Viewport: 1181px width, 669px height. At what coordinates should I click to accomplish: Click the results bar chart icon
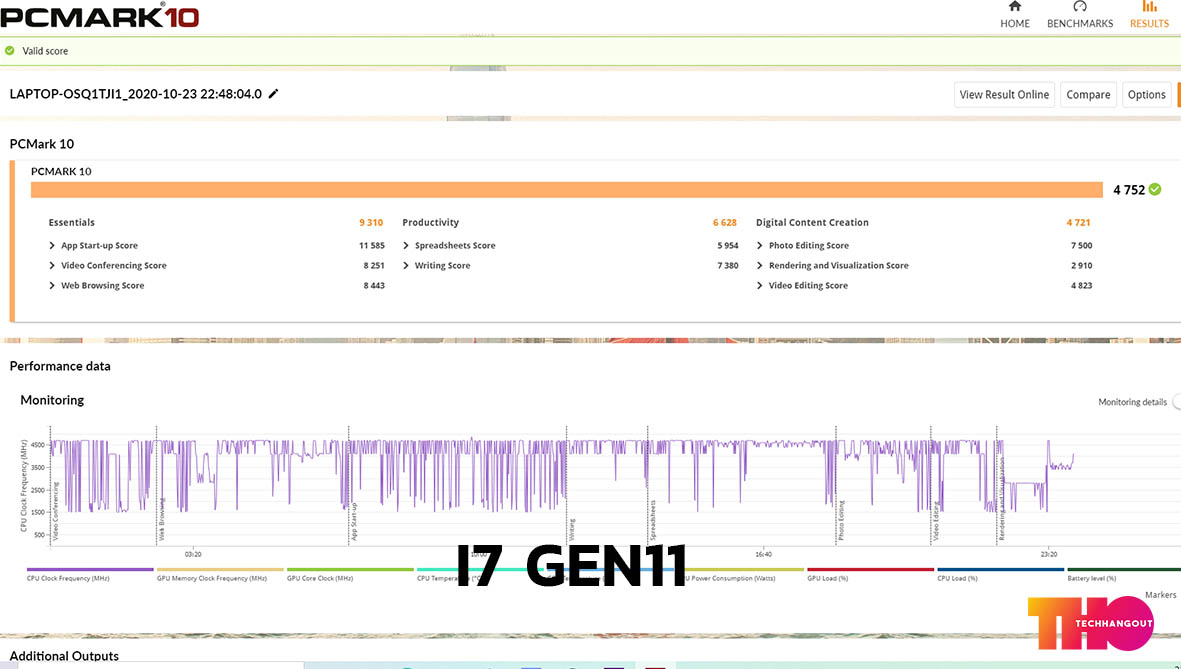click(1149, 7)
